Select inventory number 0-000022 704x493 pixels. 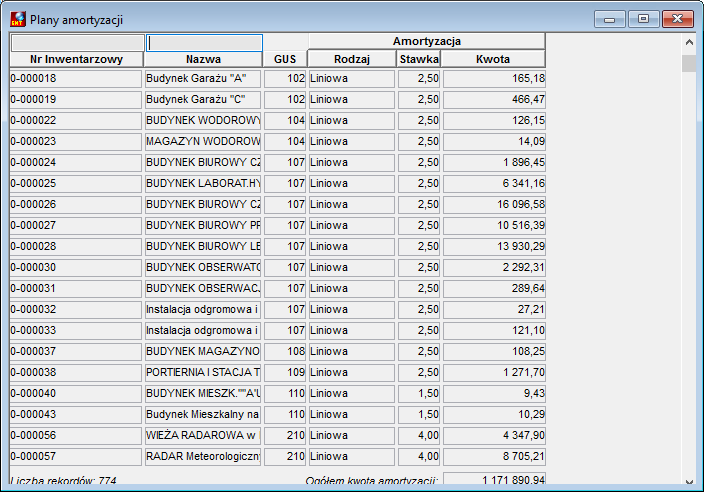[x=76, y=121]
